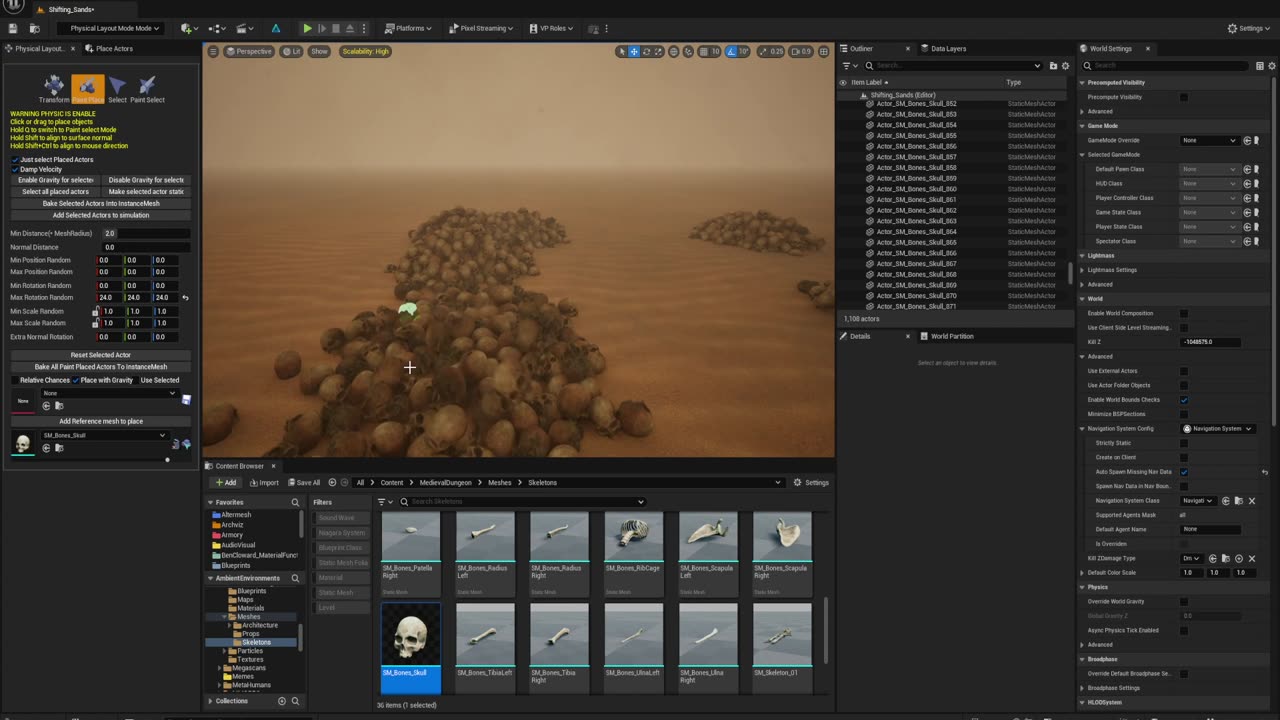Expand the Collections panel
Screen dimensions: 1280x720
(x=210, y=701)
